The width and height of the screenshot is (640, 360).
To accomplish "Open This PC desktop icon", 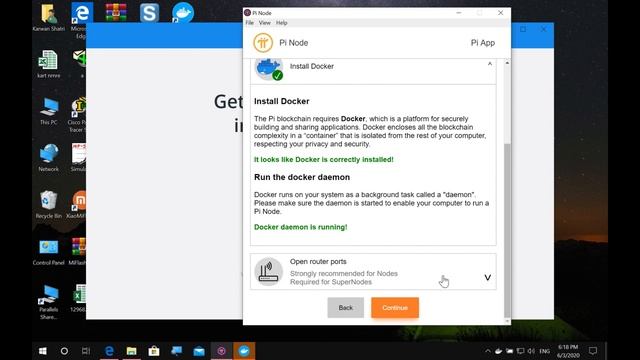I will pyautogui.click(x=49, y=111).
